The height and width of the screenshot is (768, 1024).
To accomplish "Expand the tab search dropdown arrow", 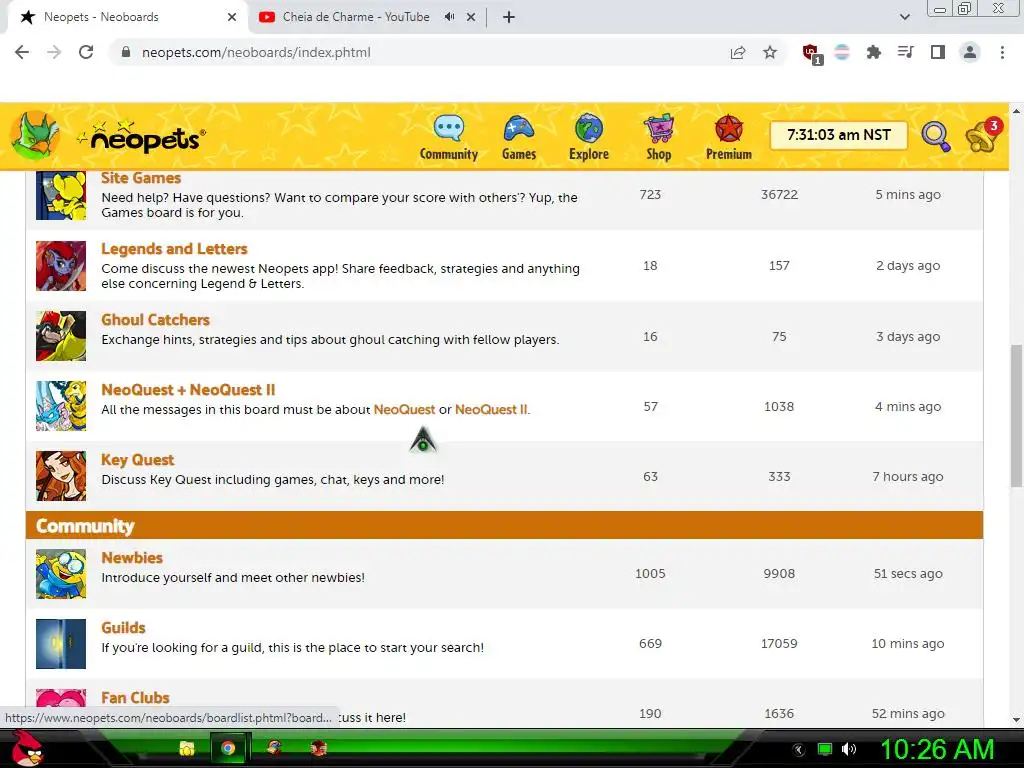I will pos(904,17).
